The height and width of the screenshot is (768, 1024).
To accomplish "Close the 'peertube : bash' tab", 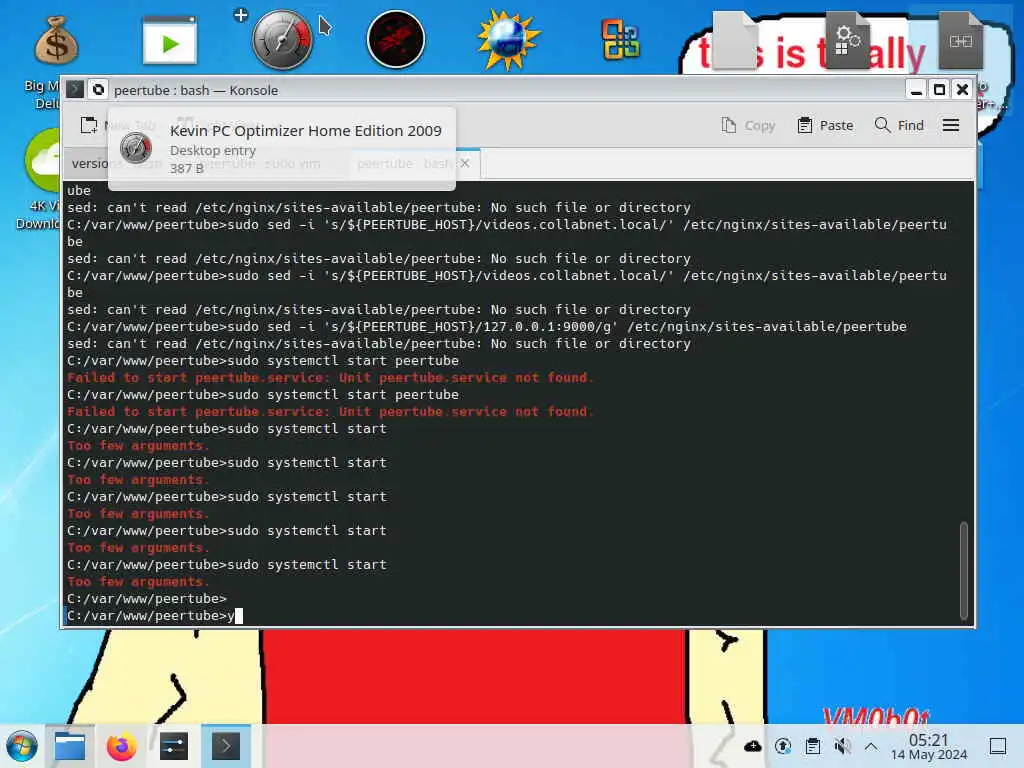I will coord(465,163).
